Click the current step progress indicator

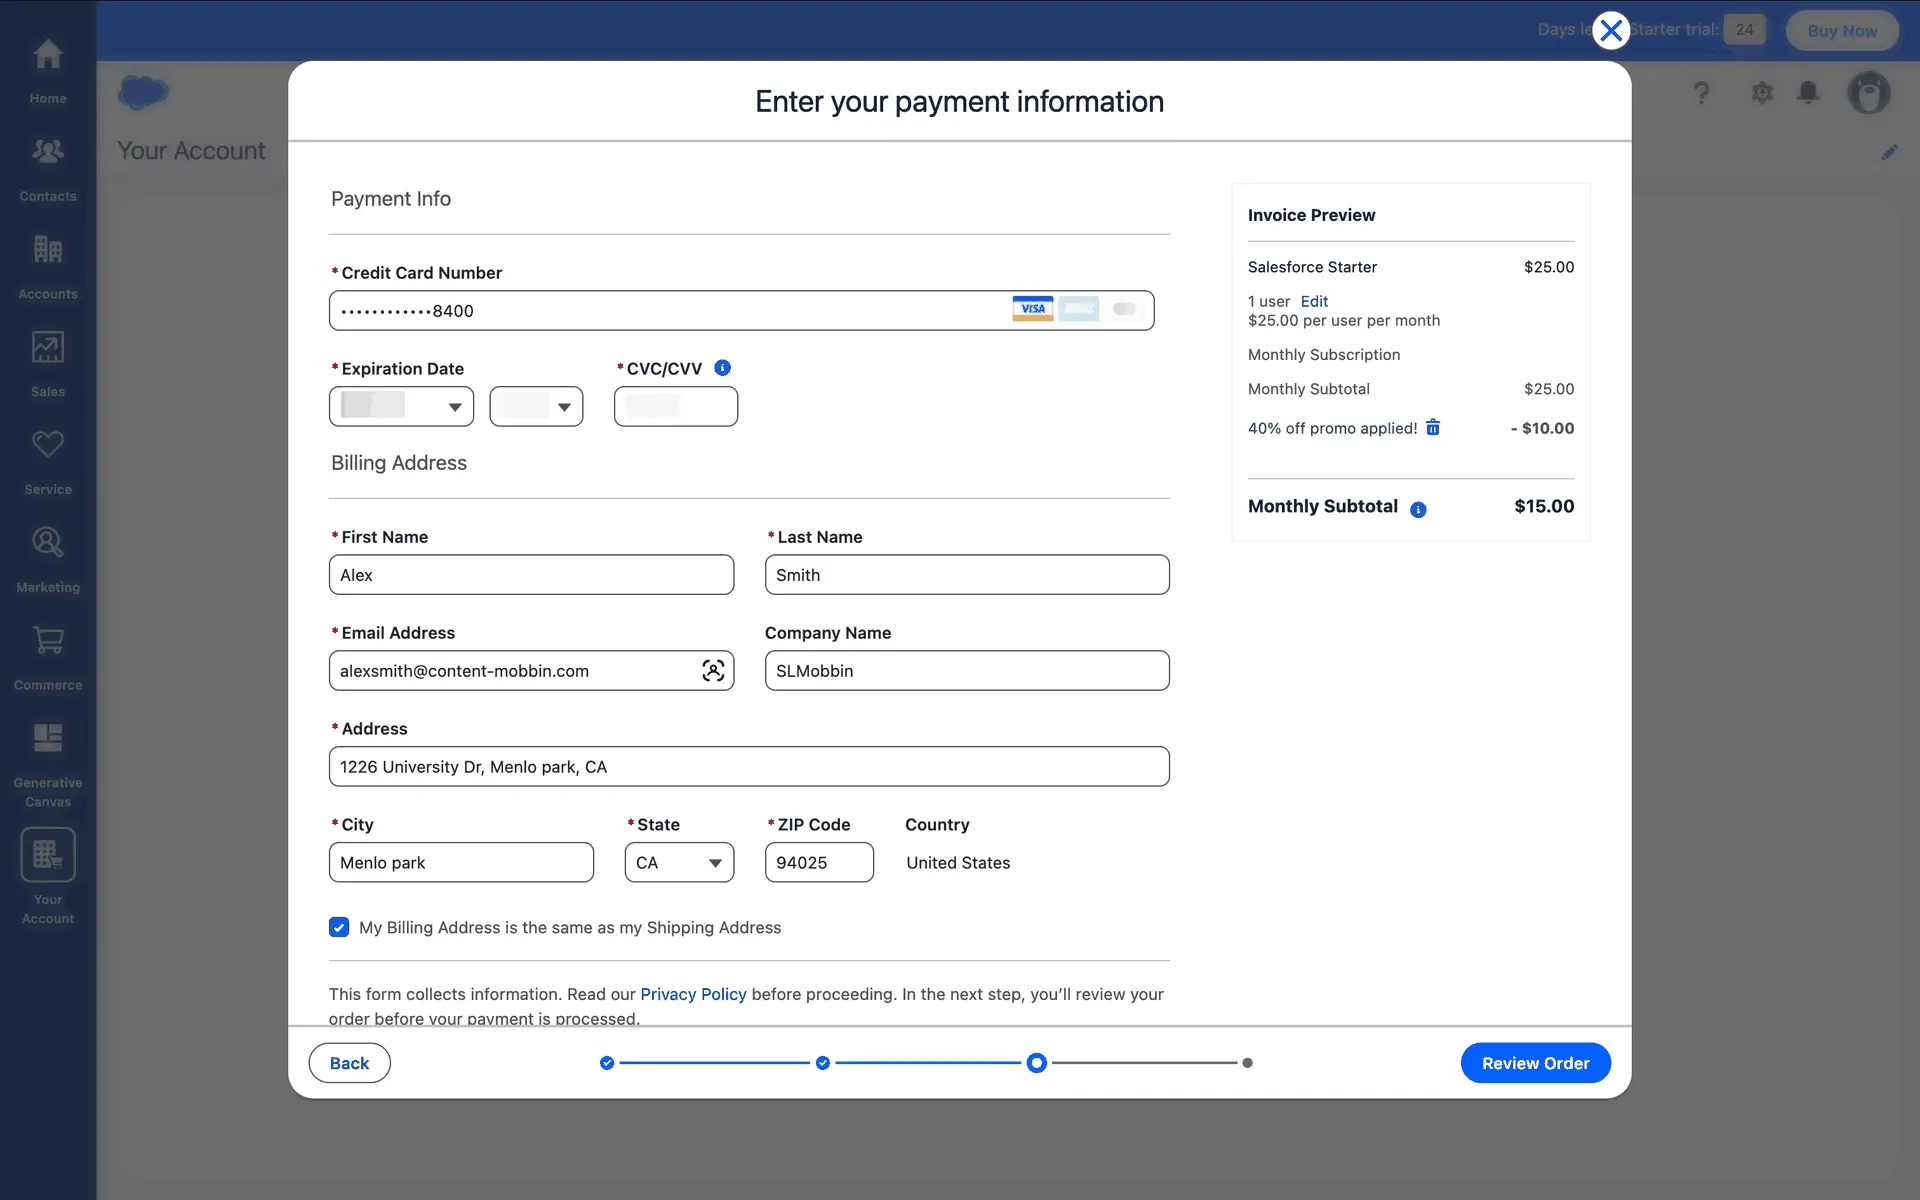pos(1036,1063)
